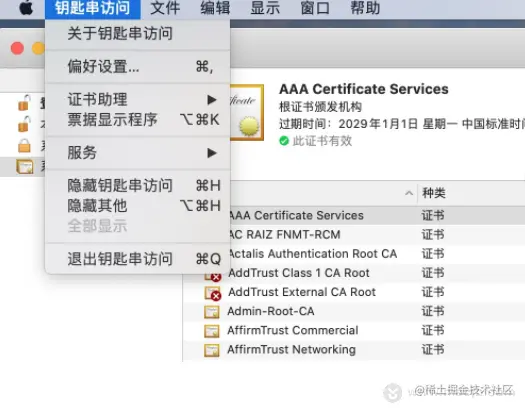
Task: Click the first unlocked keychain icon in sidebar
Action: click(x=24, y=103)
